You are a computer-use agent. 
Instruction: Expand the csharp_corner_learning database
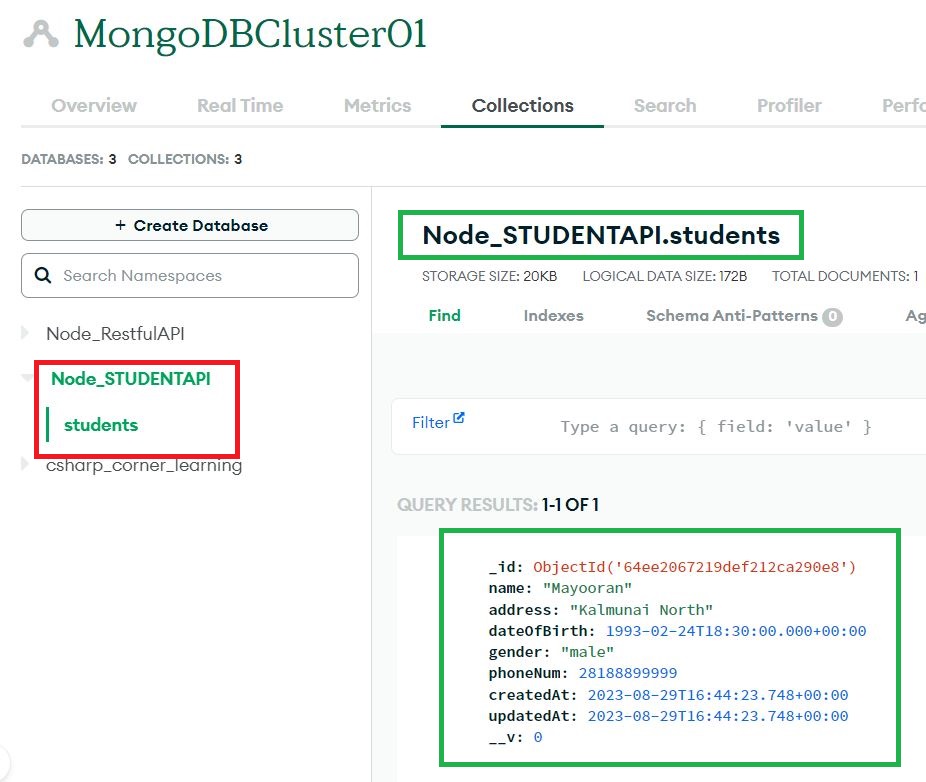point(25,464)
